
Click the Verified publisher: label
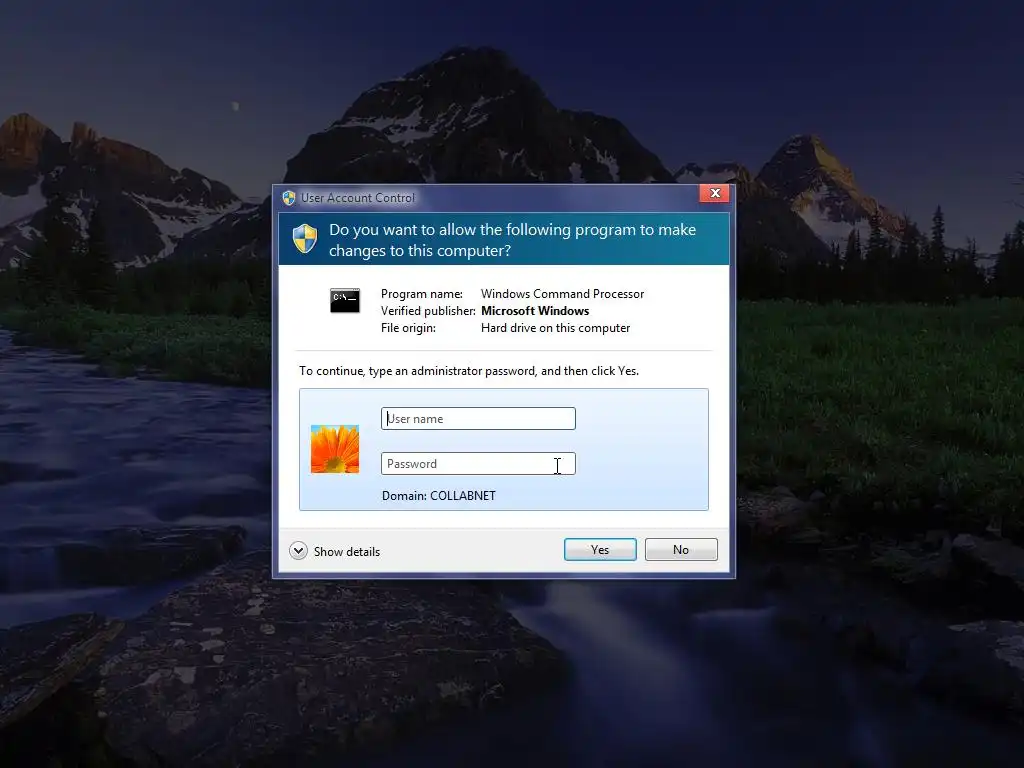428,311
